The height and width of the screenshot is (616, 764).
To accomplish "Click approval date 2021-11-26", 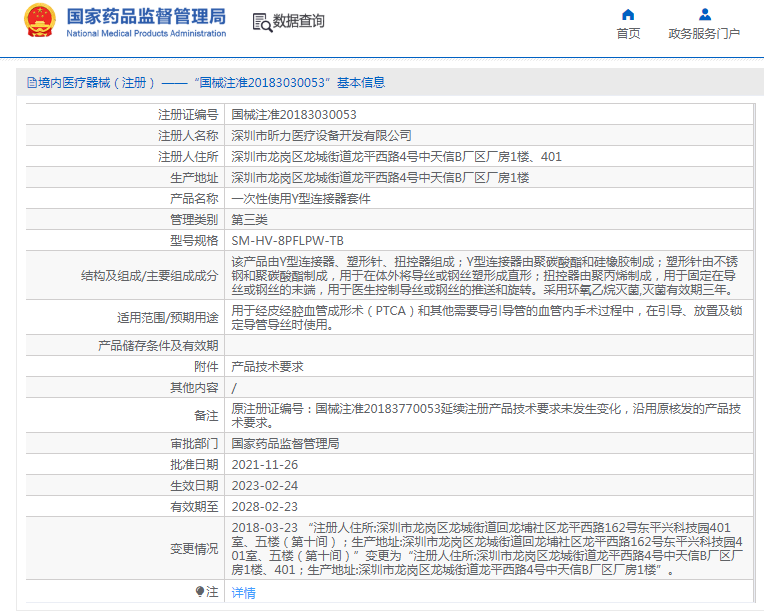I will [265, 465].
